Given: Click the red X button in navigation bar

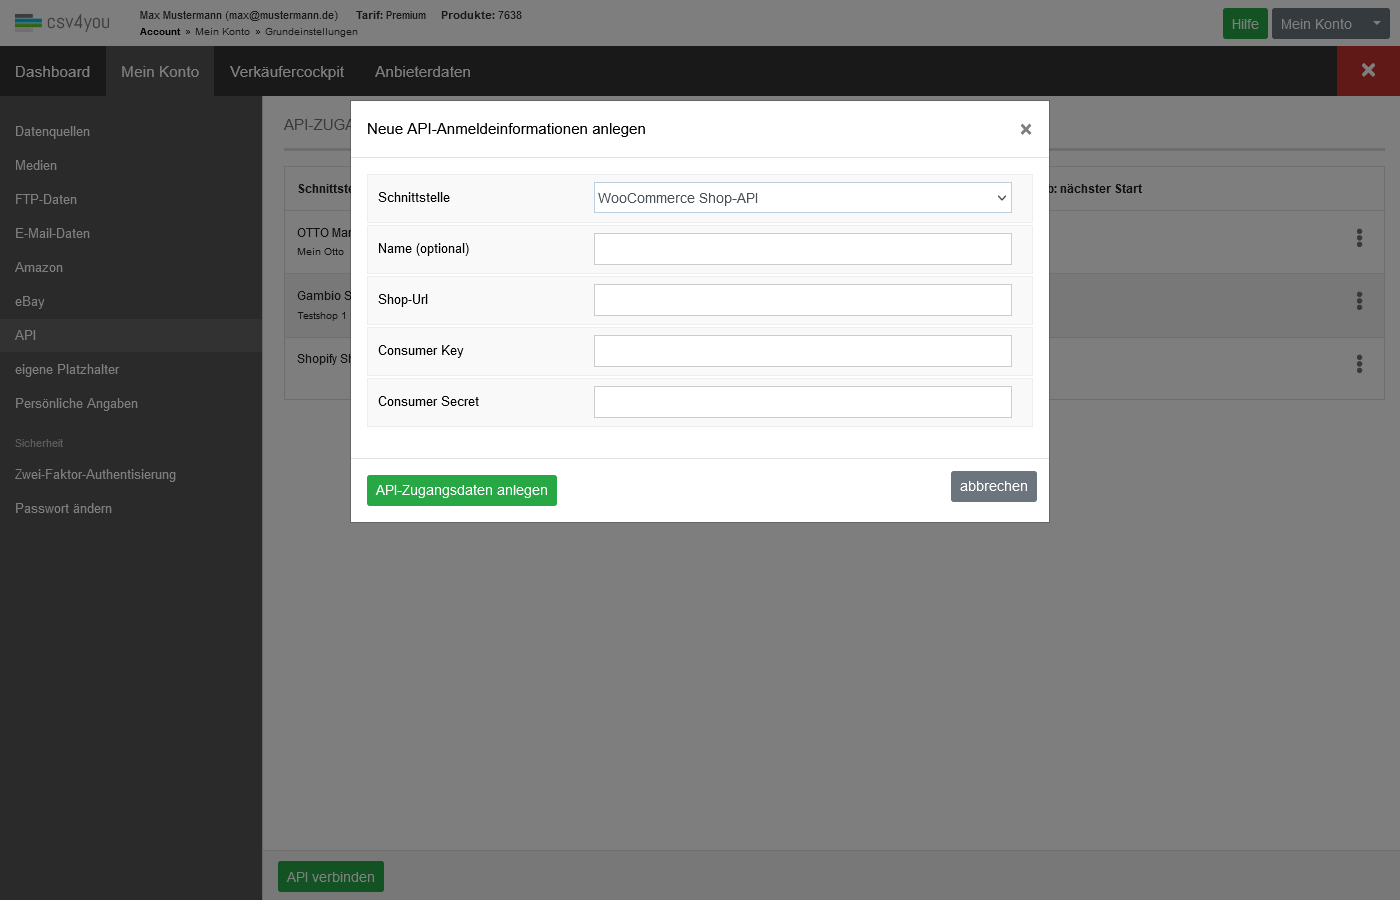Looking at the screenshot, I should coord(1368,71).
